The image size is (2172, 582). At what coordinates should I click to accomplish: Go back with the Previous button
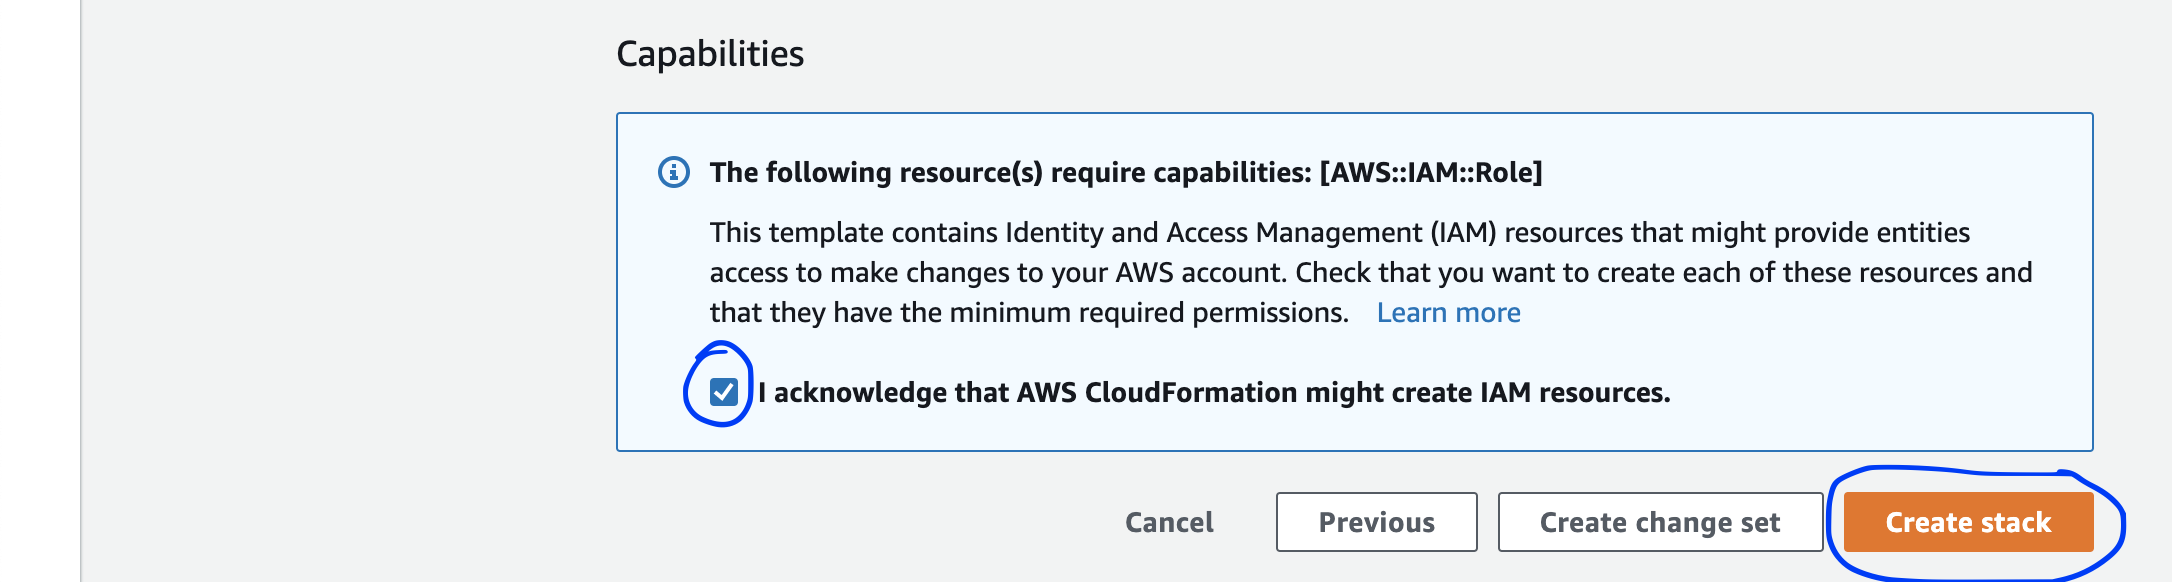1377,522
